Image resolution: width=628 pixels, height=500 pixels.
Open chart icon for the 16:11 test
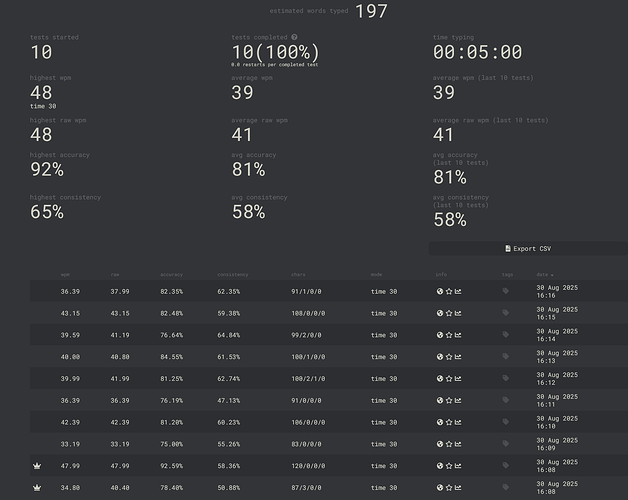(458, 400)
